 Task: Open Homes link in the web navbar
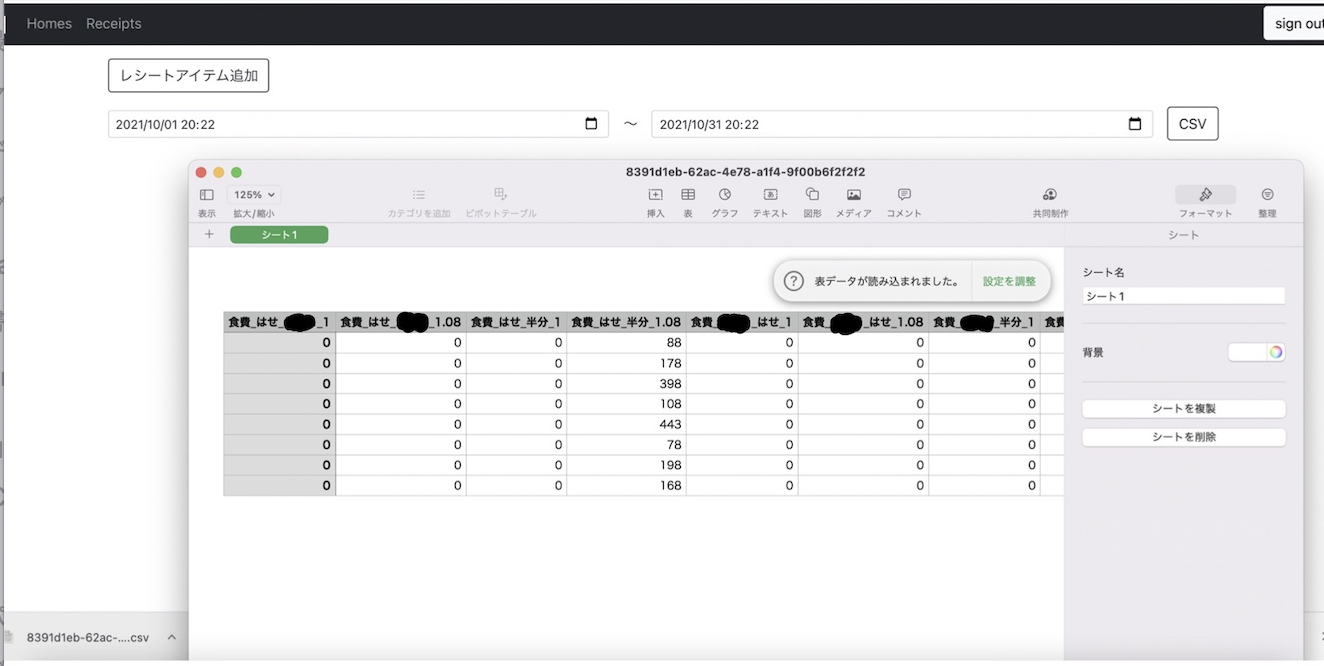pyautogui.click(x=49, y=23)
